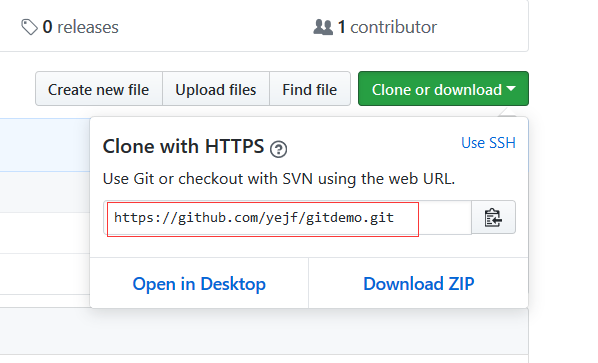598x363 pixels.
Task: Open the Find file button
Action: [310, 89]
